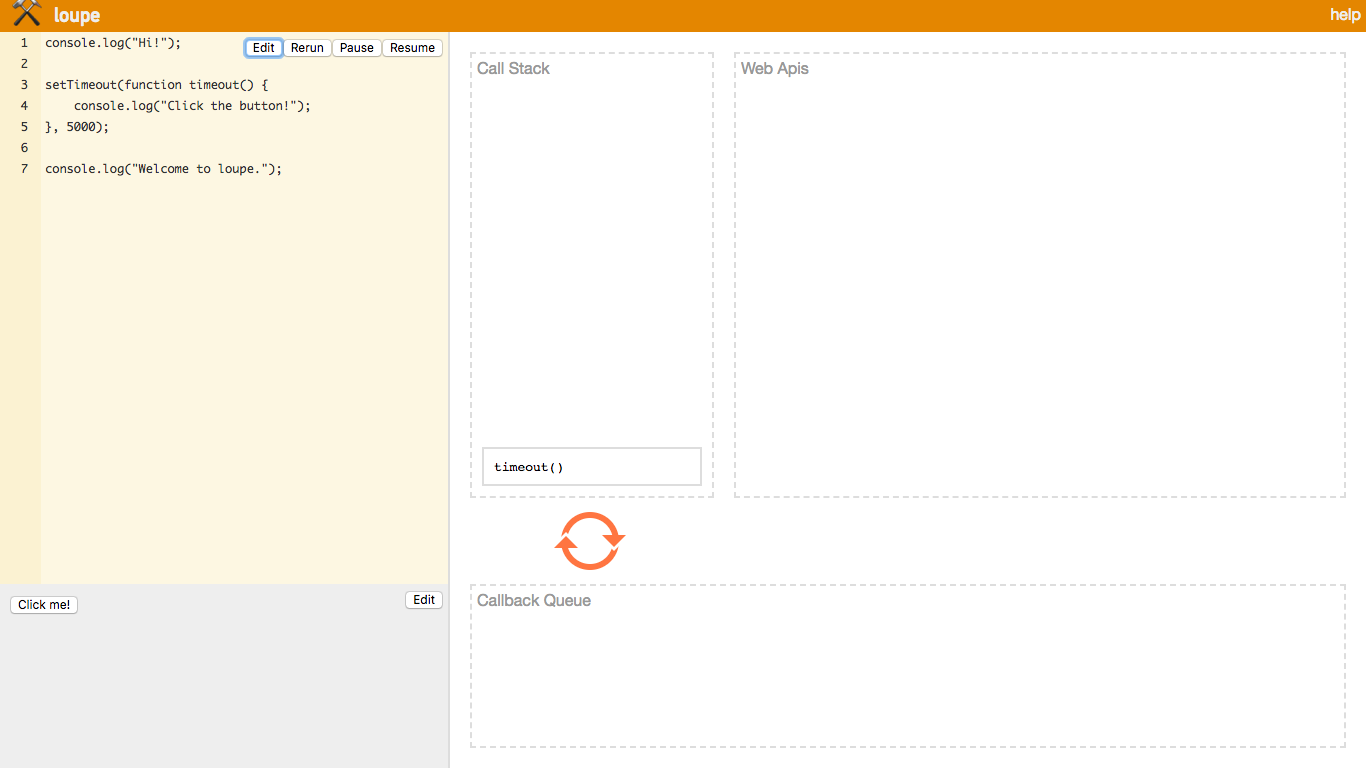Click the Edit button above the code
1366x768 pixels.
263,47
